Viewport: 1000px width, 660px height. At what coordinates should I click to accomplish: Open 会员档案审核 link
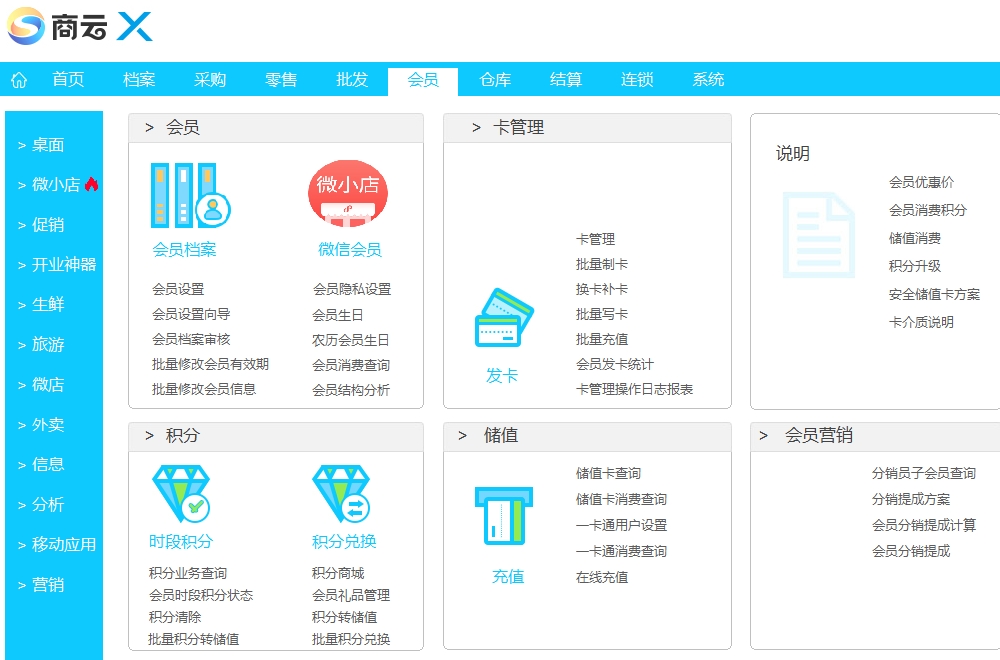pyautogui.click(x=191, y=339)
